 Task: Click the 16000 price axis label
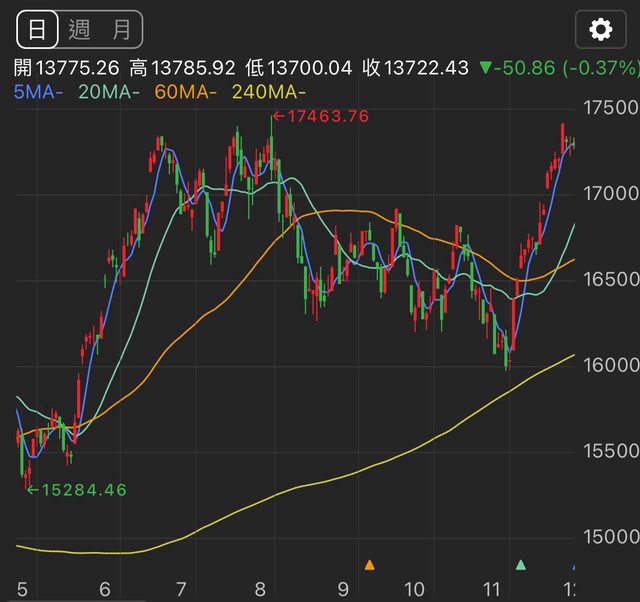612,365
